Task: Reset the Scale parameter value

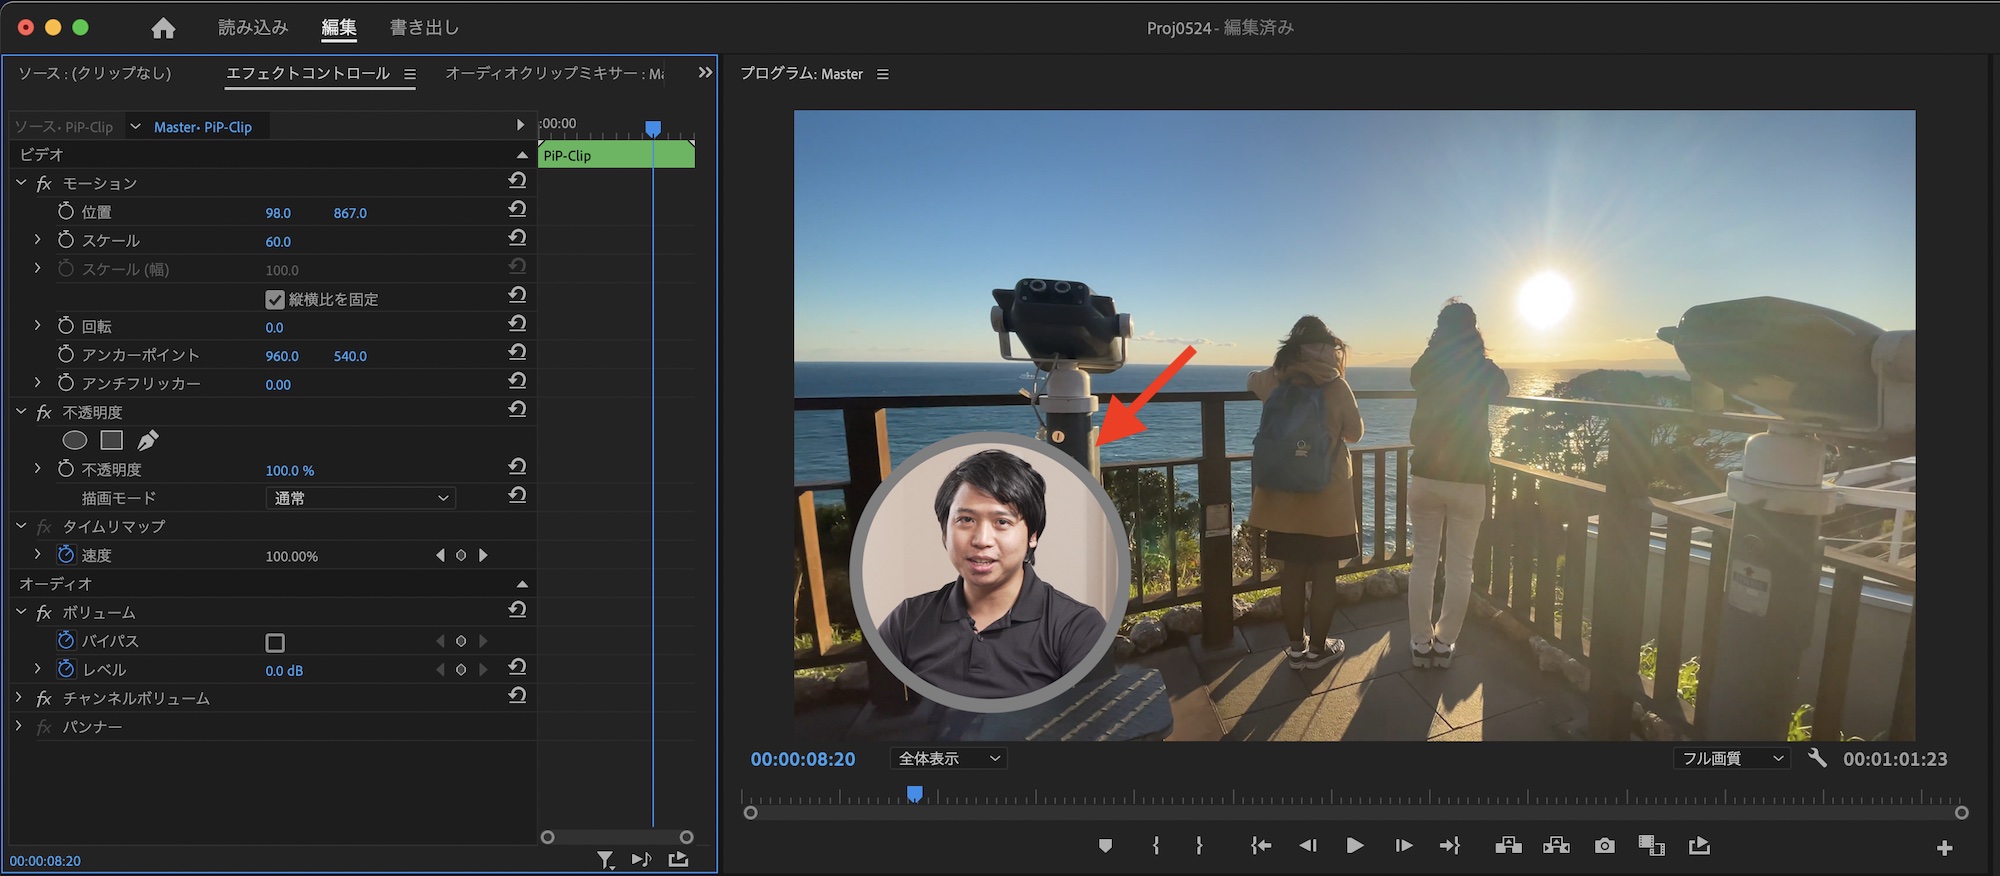Action: point(517,238)
